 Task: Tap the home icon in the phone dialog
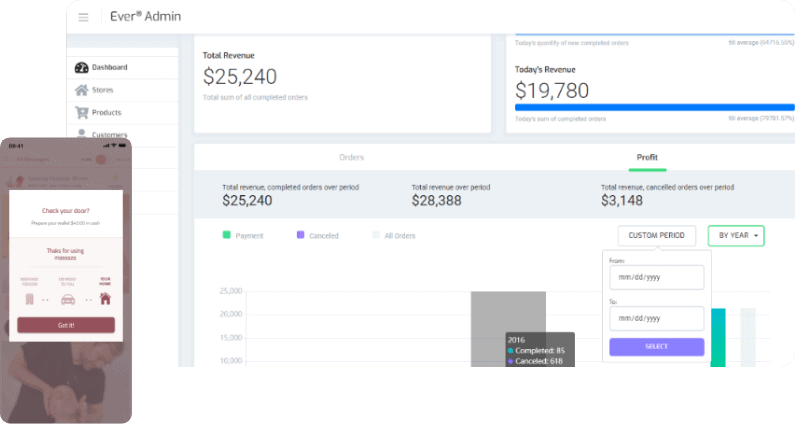pos(104,297)
